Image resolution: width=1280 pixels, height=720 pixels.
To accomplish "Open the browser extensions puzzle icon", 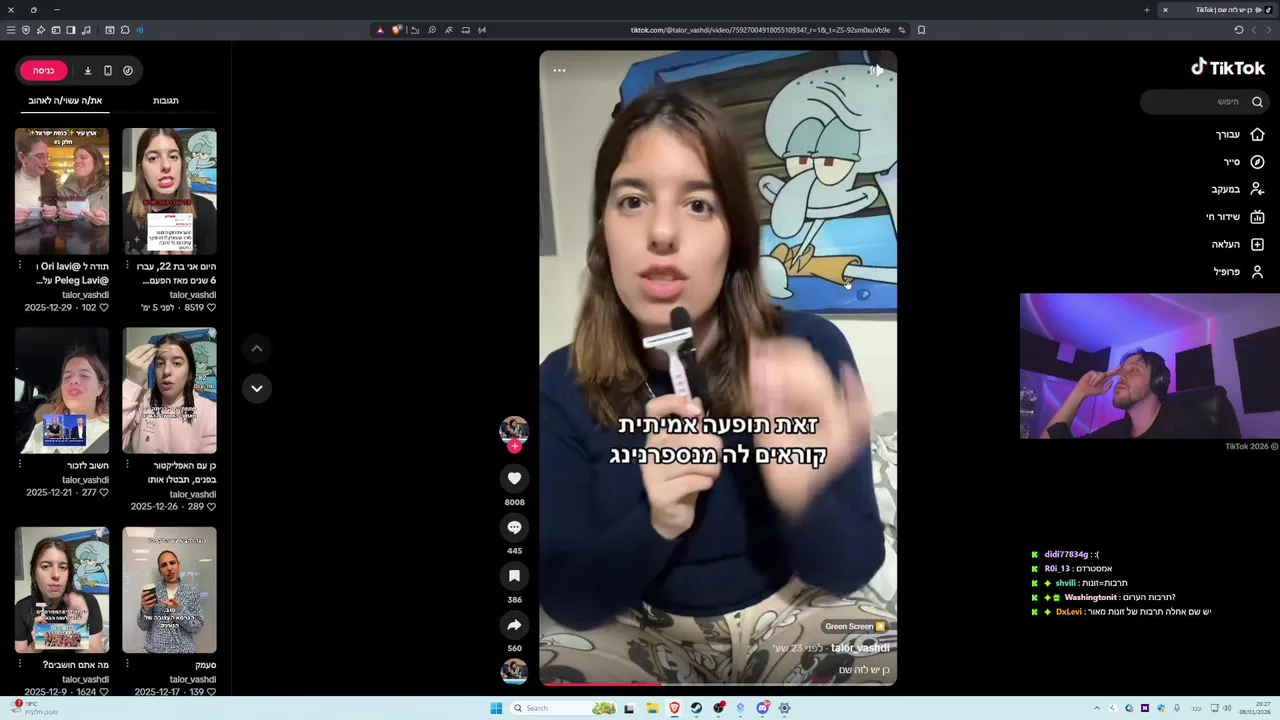I will point(125,30).
